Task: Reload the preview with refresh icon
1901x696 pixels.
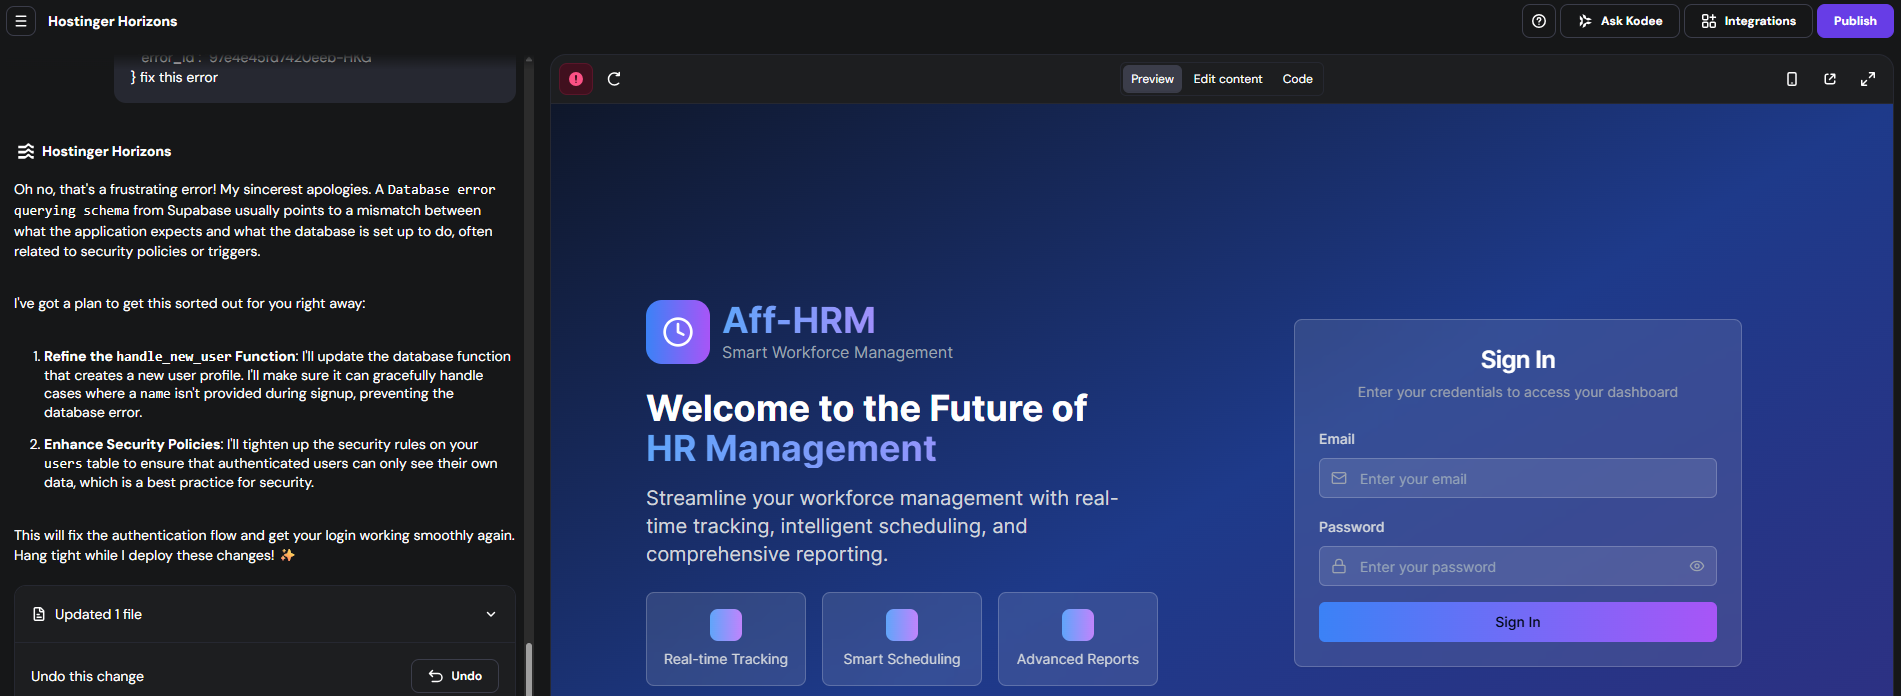Action: [614, 79]
